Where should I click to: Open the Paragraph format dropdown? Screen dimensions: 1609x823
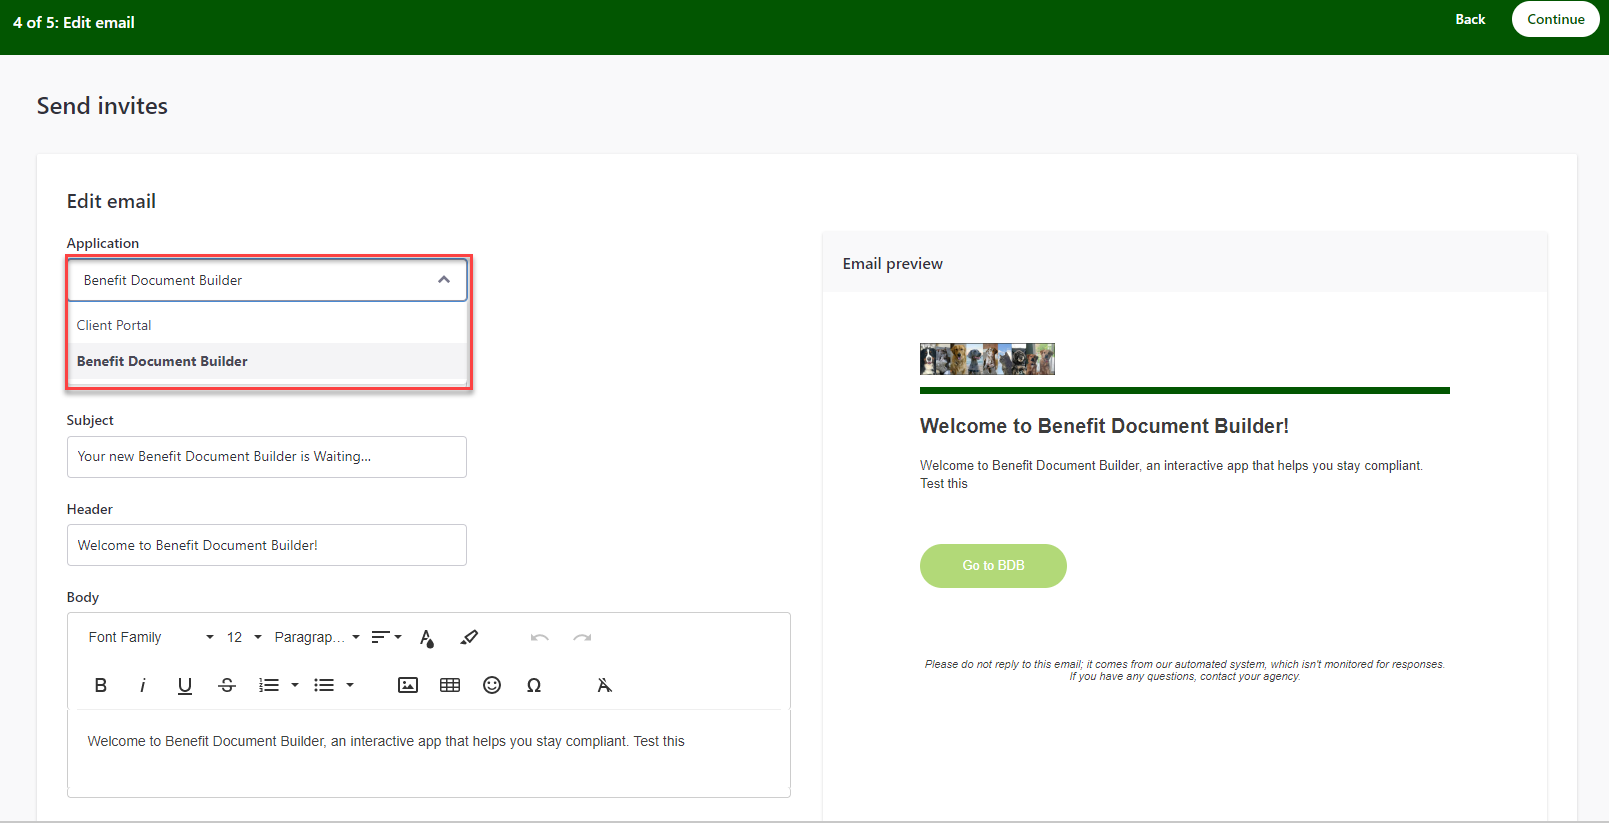pos(317,637)
